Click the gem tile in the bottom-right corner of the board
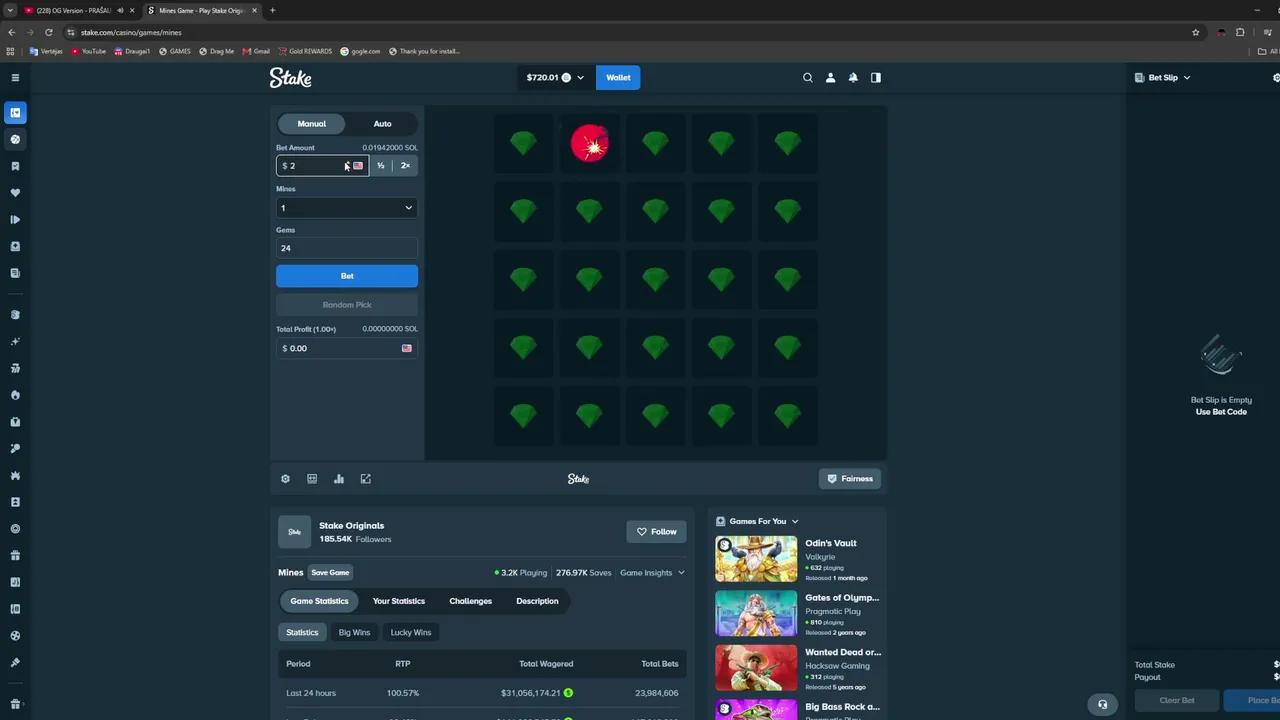Viewport: 1280px width, 720px height. [787, 414]
